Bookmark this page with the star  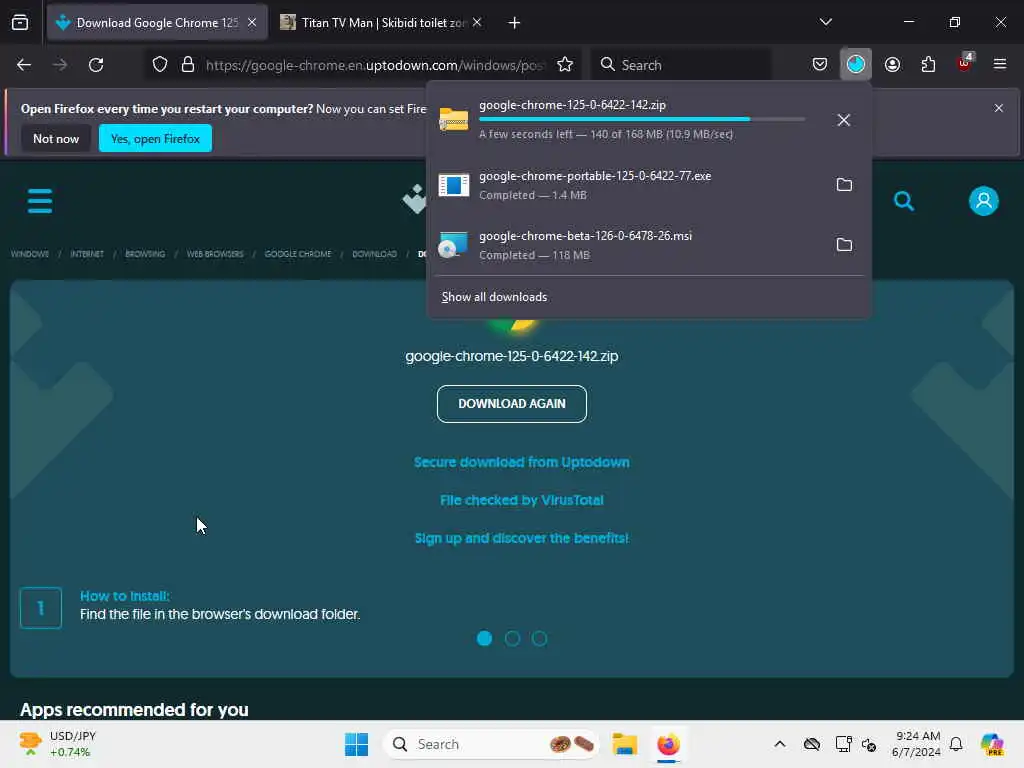click(x=565, y=65)
